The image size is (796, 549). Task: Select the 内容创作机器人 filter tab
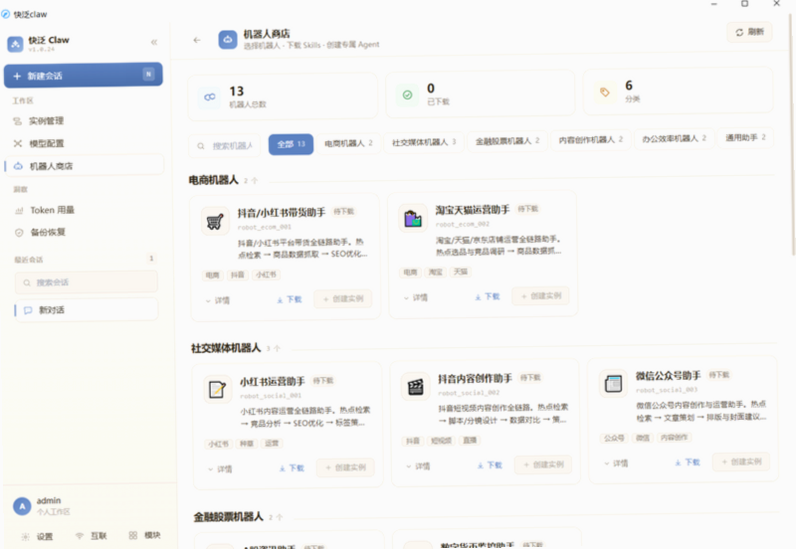tap(590, 140)
